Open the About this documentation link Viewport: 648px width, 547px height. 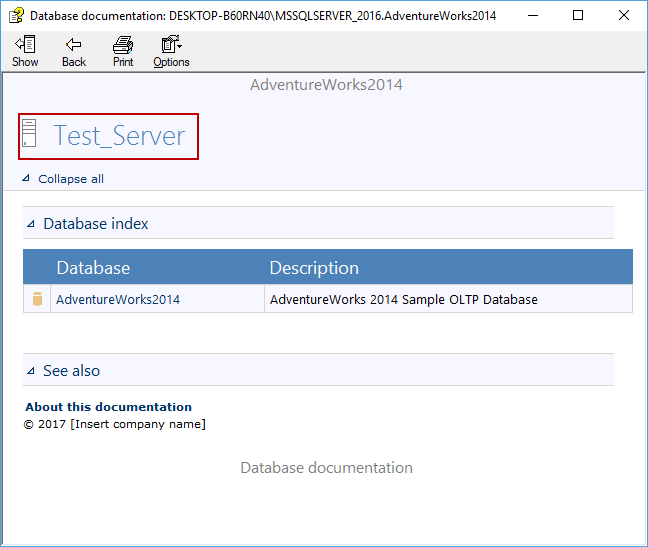click(x=108, y=407)
